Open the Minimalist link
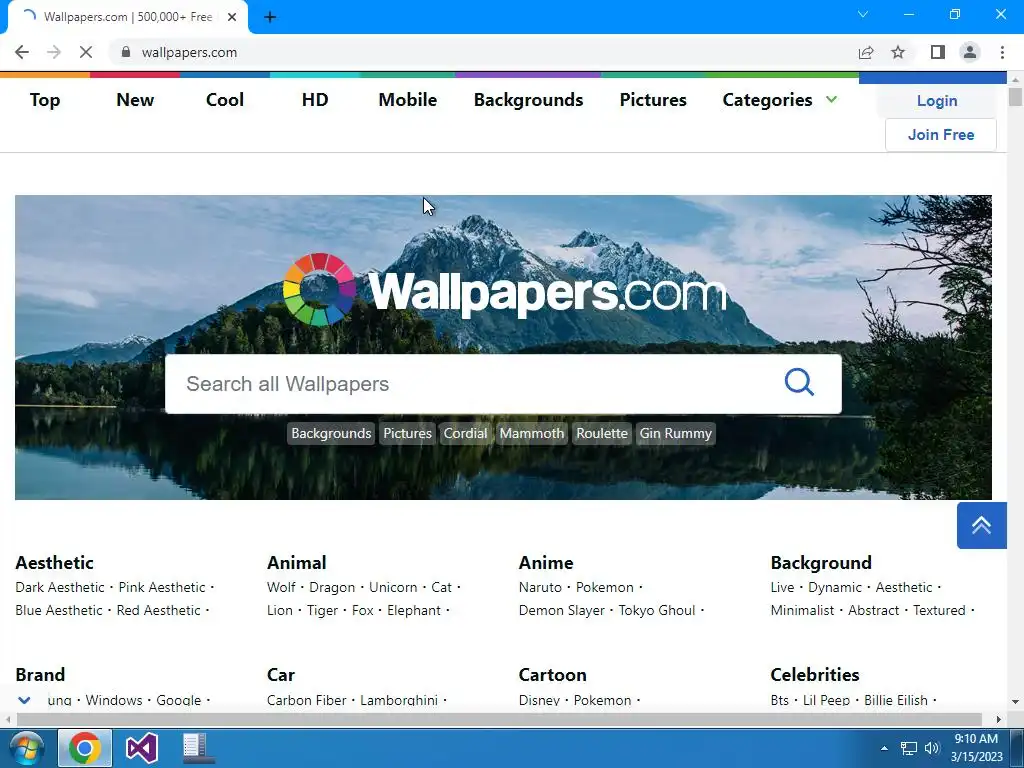 click(x=803, y=611)
